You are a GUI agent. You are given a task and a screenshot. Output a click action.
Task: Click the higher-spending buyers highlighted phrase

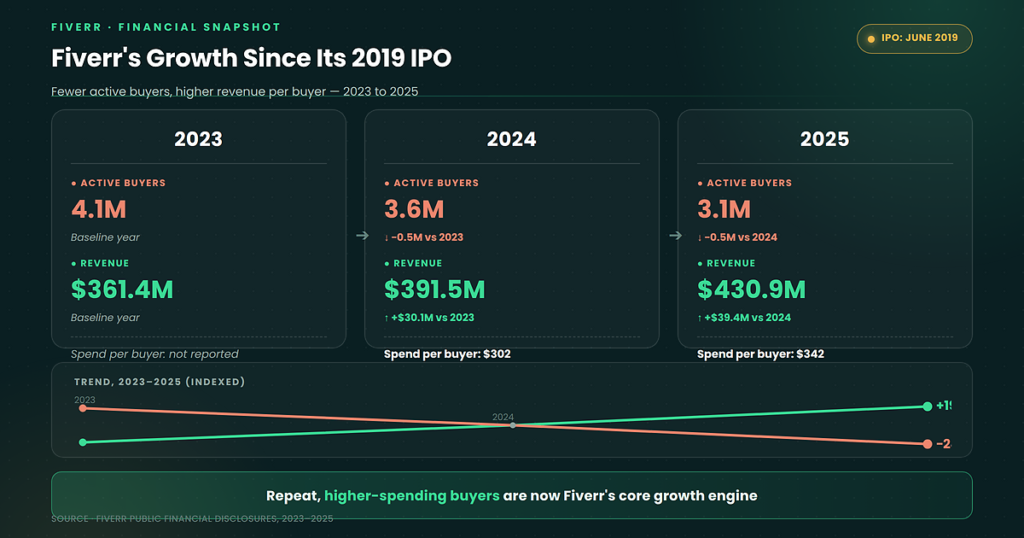[x=412, y=496]
